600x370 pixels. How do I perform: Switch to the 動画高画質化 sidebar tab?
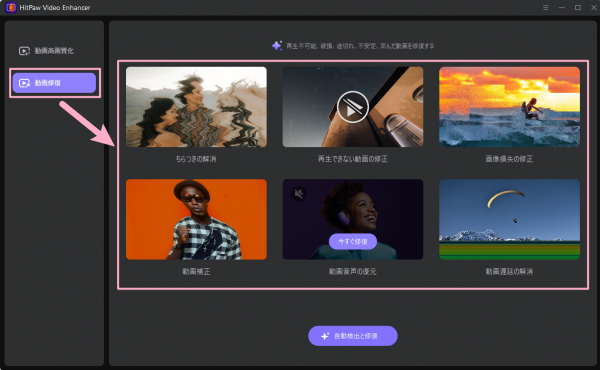point(54,51)
